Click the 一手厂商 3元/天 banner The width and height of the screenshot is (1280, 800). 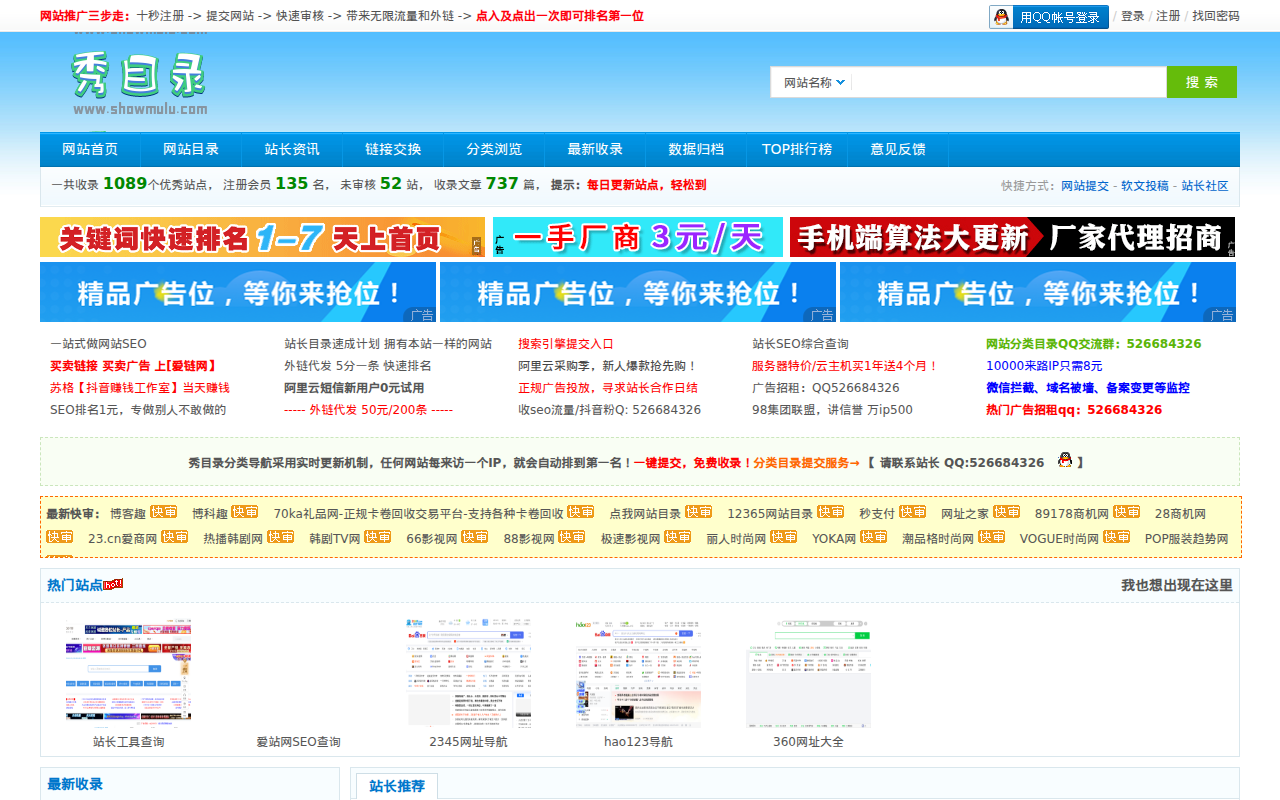pyautogui.click(x=638, y=237)
